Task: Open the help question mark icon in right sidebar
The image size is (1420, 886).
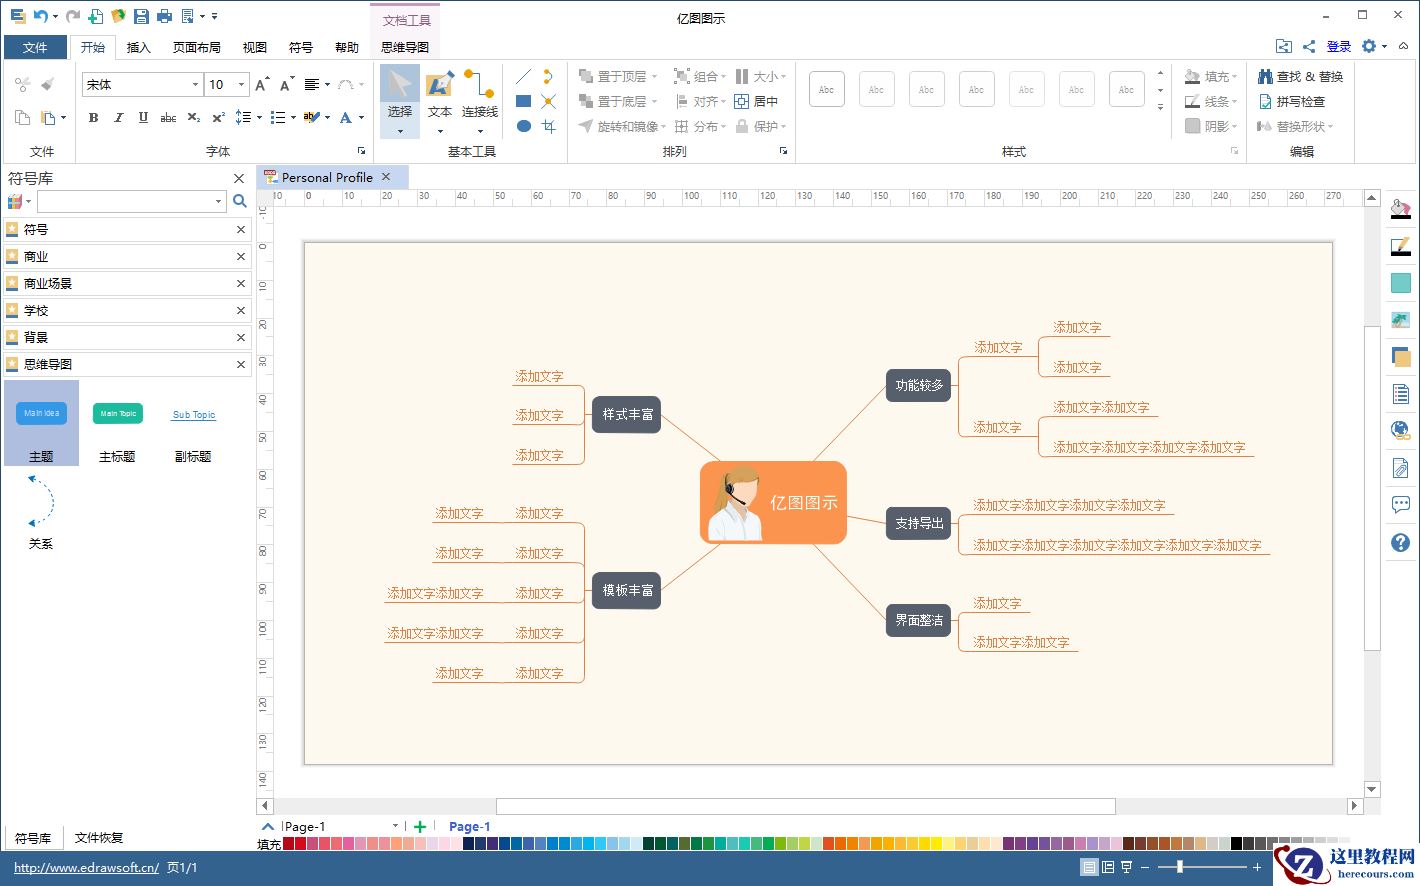Action: tap(1400, 542)
